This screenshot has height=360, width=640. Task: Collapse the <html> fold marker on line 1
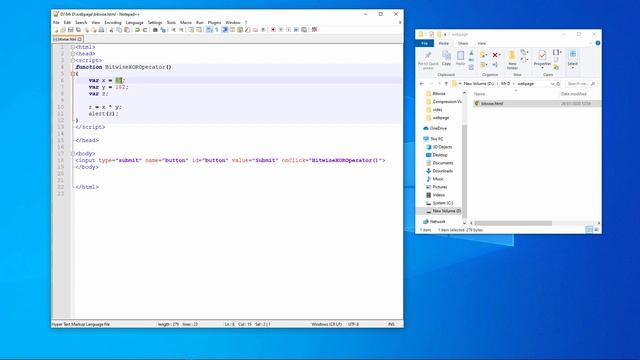click(73, 47)
